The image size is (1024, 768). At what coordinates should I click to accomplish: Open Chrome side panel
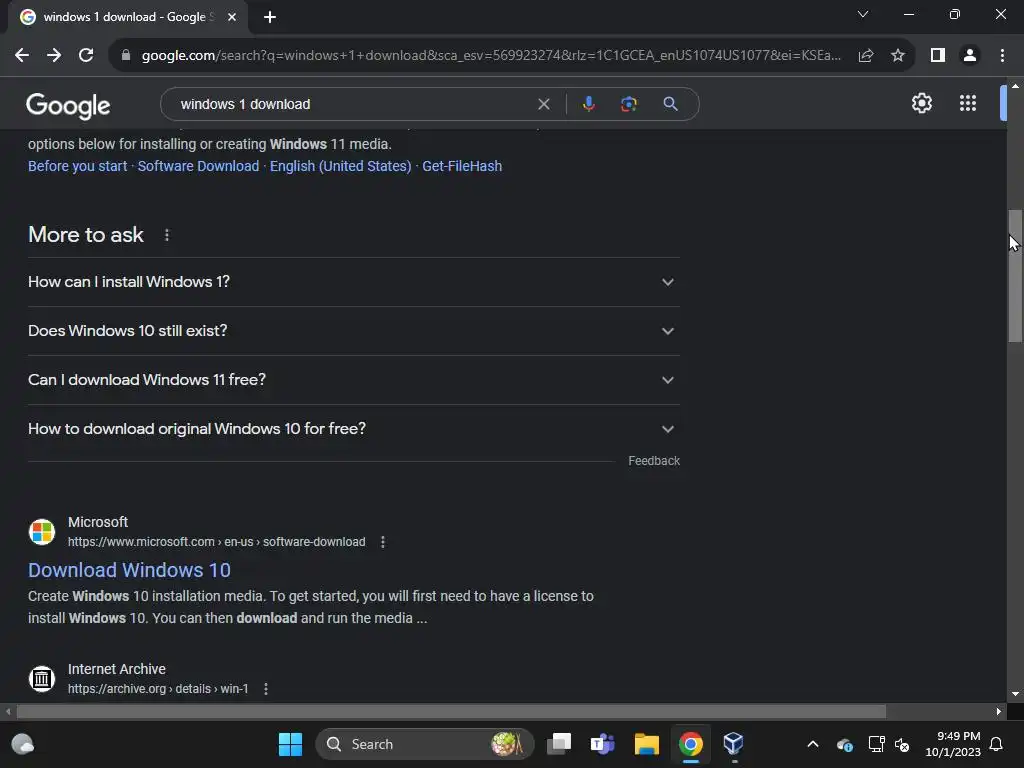pyautogui.click(x=938, y=56)
